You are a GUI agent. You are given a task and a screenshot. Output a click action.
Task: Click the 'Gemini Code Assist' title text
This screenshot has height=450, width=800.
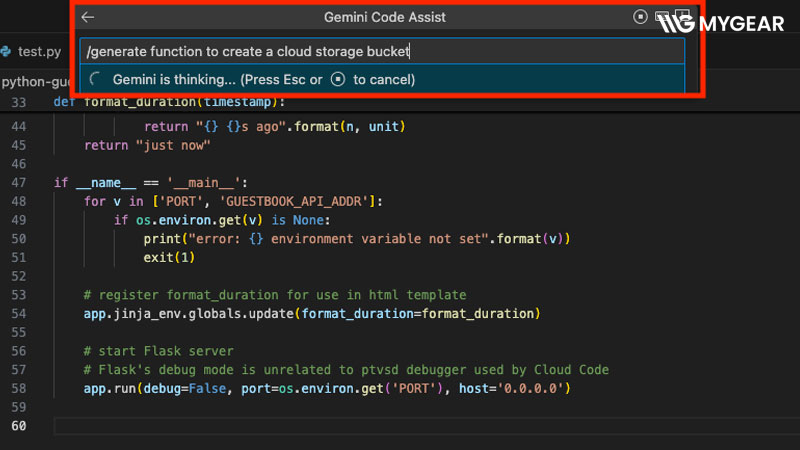pos(385,17)
